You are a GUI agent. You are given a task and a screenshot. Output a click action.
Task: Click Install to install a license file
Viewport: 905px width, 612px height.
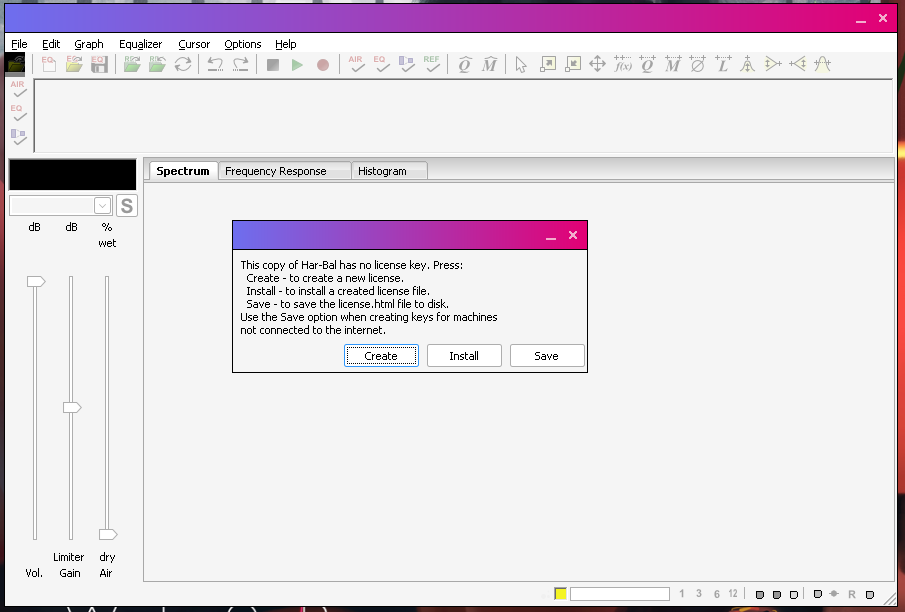point(464,356)
